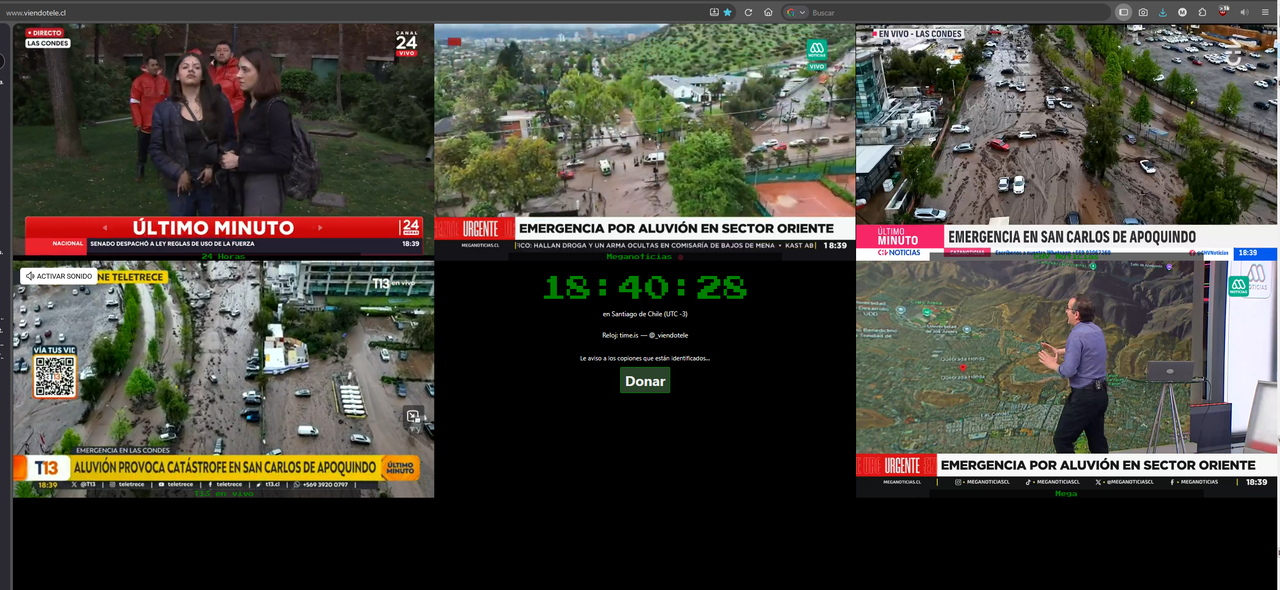The width and height of the screenshot is (1280, 590).
Task: Click the bookmark star icon
Action: click(x=727, y=12)
